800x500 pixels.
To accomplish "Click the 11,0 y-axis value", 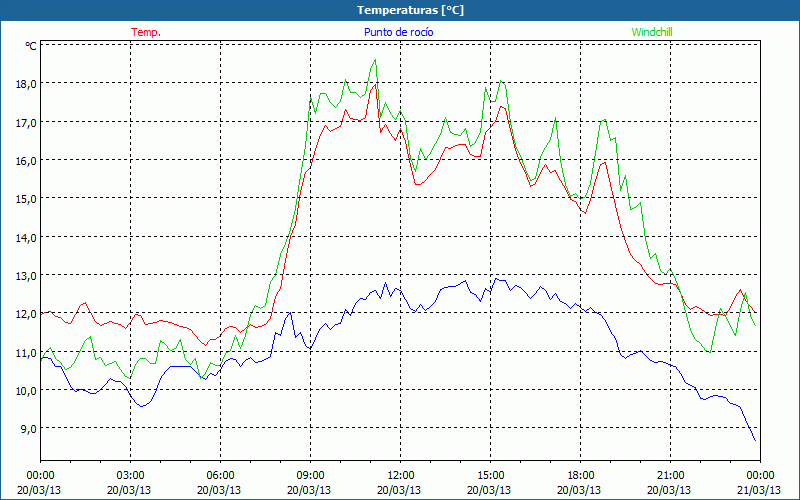I will pyautogui.click(x=26, y=353).
